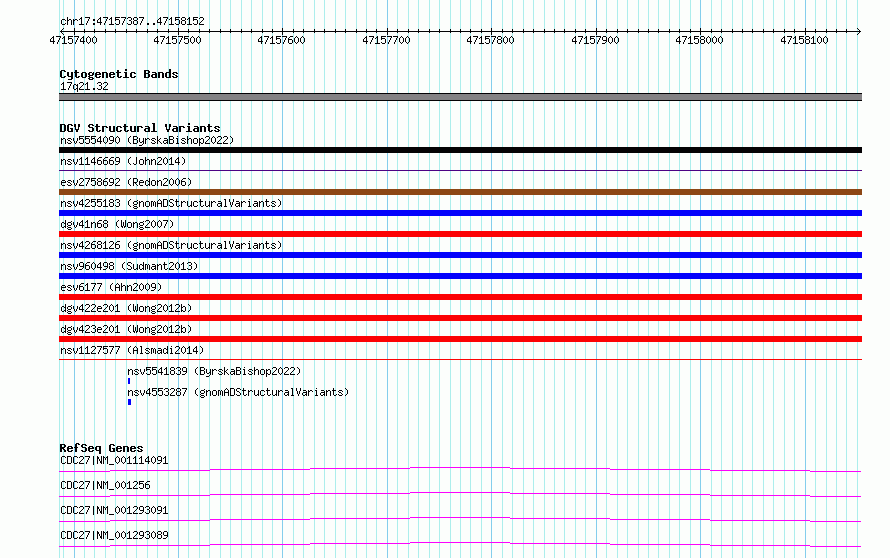Open variant dgv422e201 (Wong2012b) label
The image size is (890, 558).
(126, 308)
